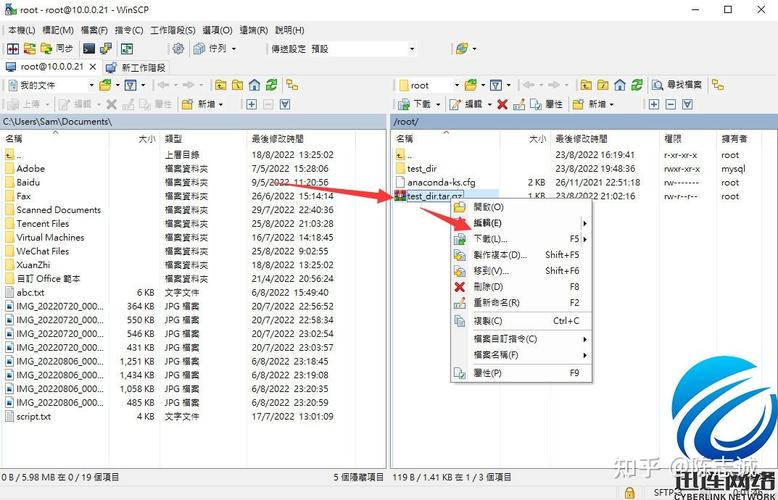This screenshot has width=778, height=500.
Task: Click the remote red delete X icon
Action: [x=503, y=104]
